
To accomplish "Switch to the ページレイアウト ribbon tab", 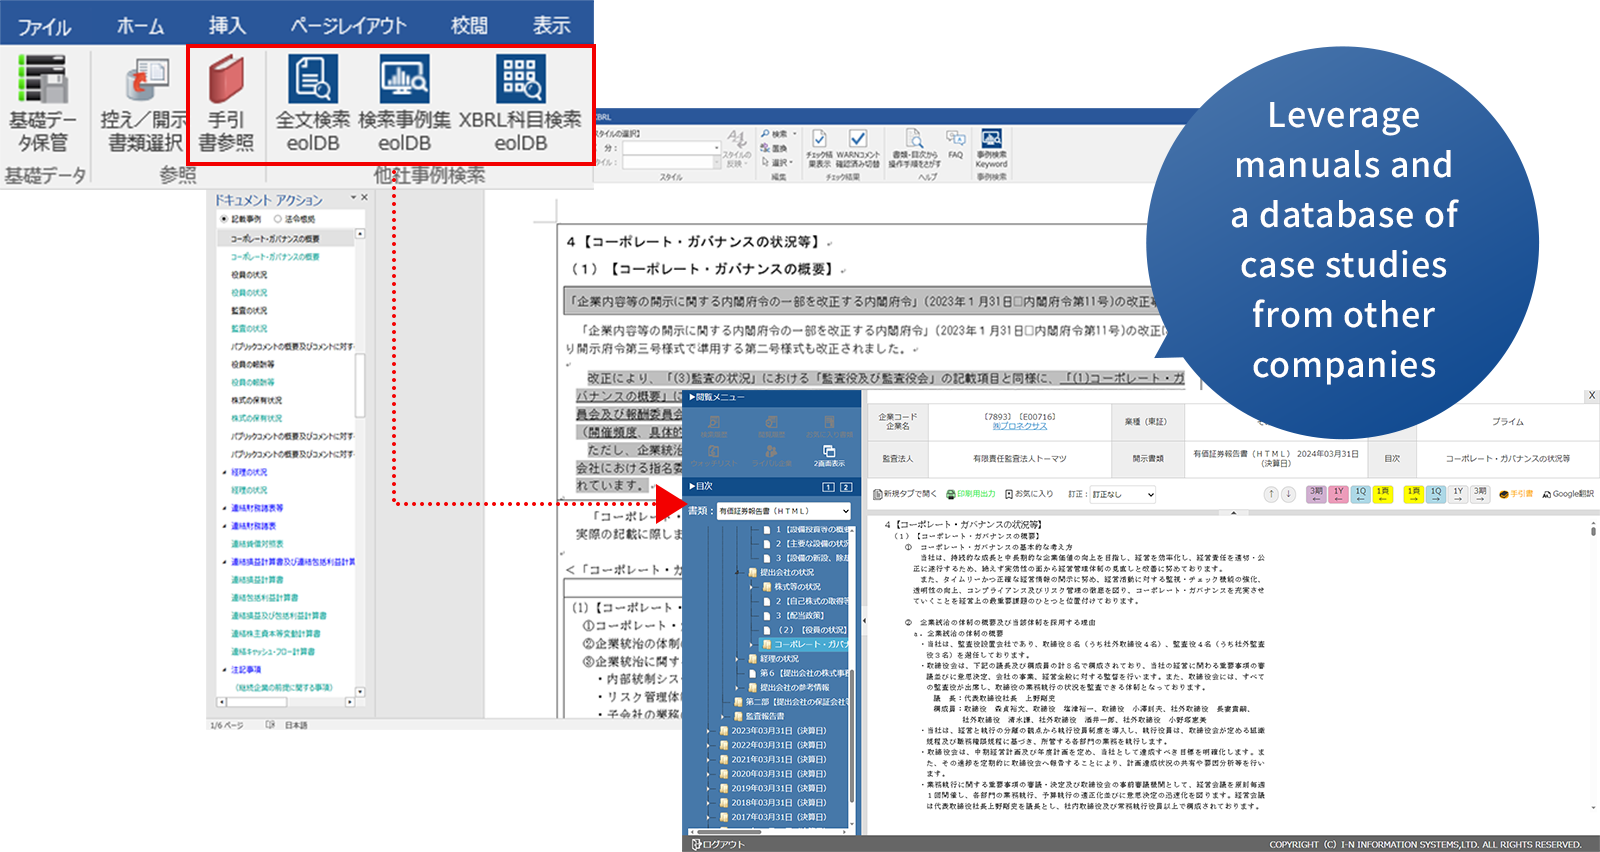I will point(348,26).
